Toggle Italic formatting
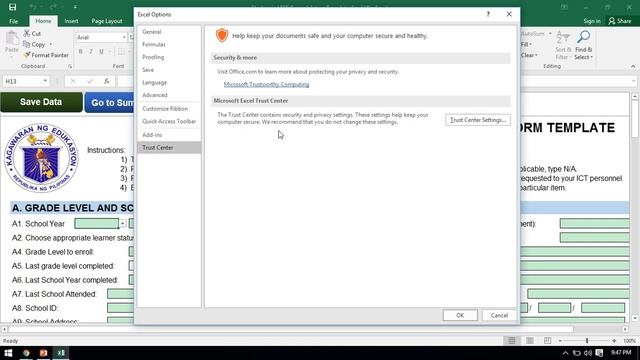The height and width of the screenshot is (360, 640). (91, 51)
